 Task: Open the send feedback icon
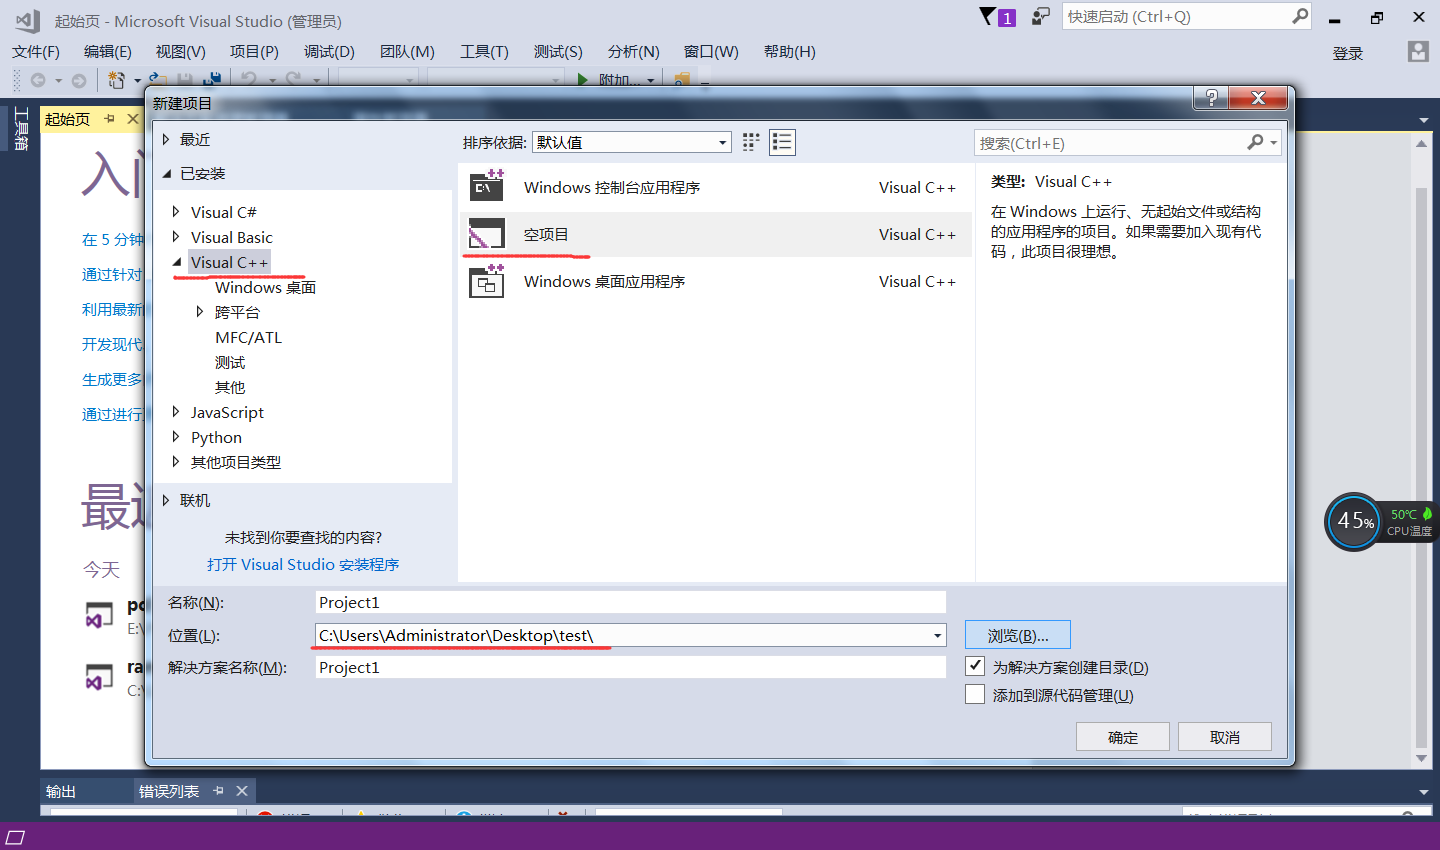pos(1041,16)
